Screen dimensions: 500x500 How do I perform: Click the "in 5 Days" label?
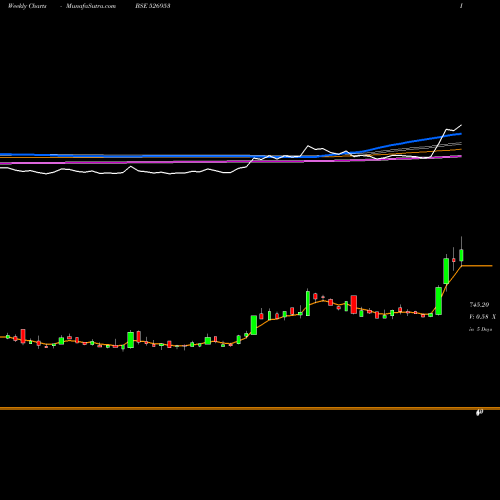(x=481, y=329)
